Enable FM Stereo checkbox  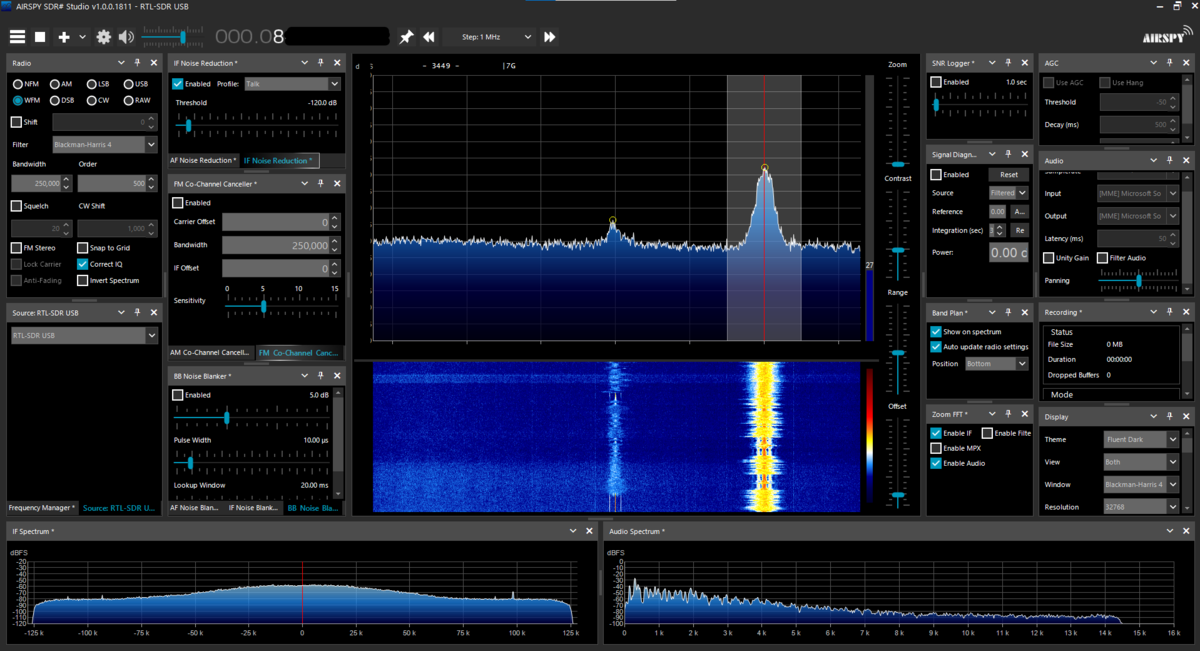[x=16, y=247]
